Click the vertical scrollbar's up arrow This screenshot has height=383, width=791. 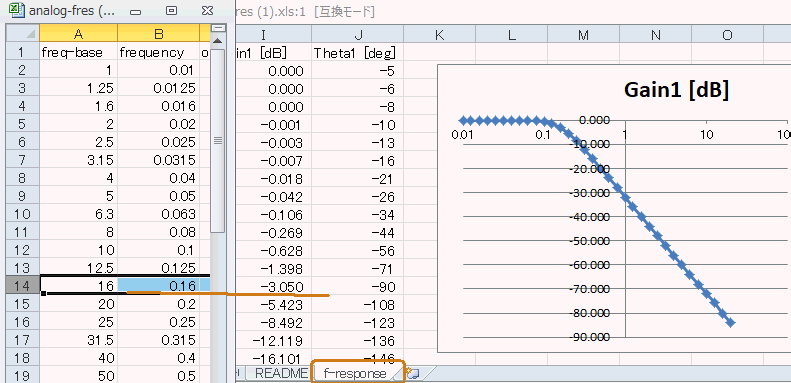pyautogui.click(x=218, y=41)
